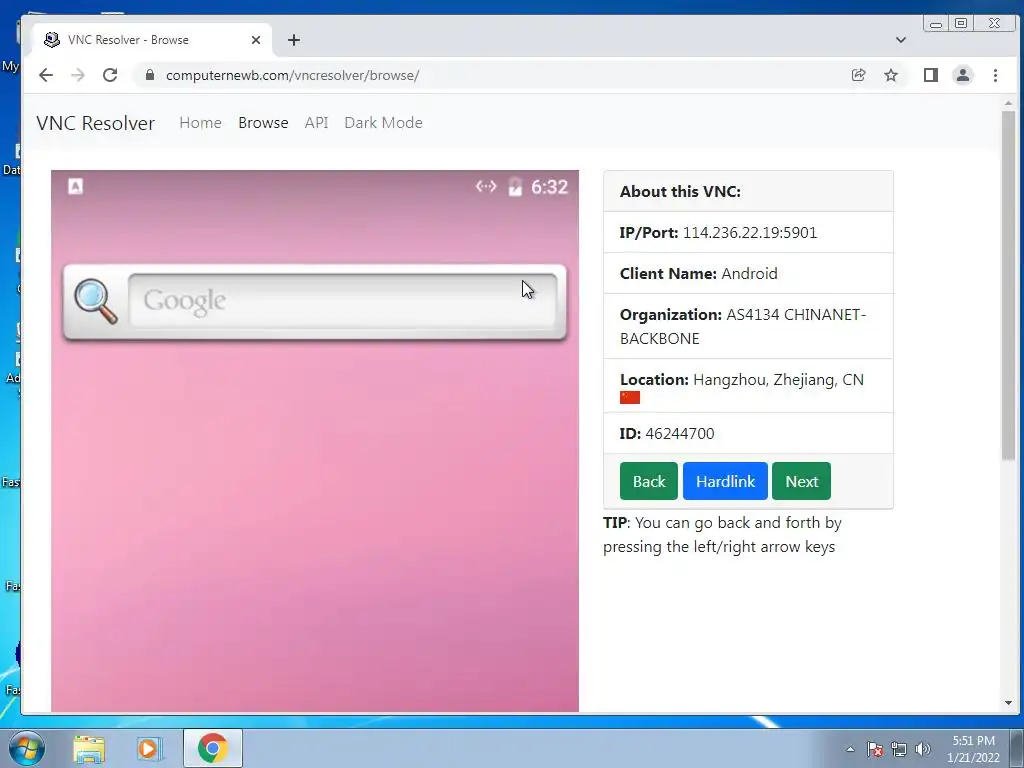Viewport: 1024px width, 768px height.
Task: Open File Explorer from the taskbar
Action: tap(89, 748)
